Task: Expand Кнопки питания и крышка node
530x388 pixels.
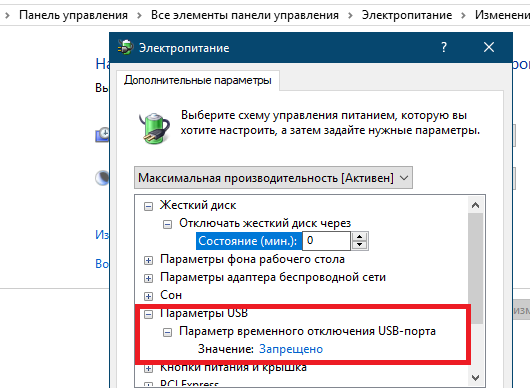Action: [x=148, y=368]
